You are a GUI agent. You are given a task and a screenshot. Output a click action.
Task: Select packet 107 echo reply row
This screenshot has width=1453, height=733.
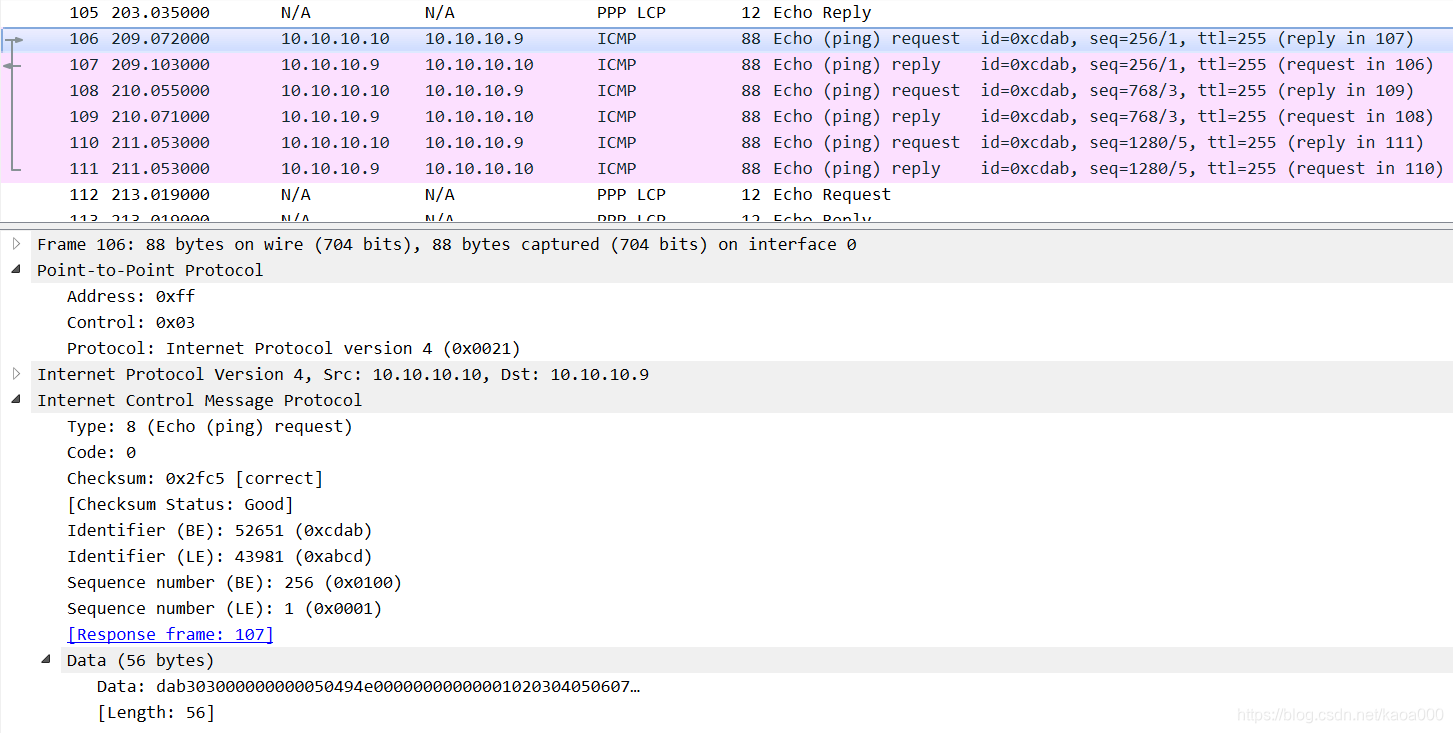point(726,65)
